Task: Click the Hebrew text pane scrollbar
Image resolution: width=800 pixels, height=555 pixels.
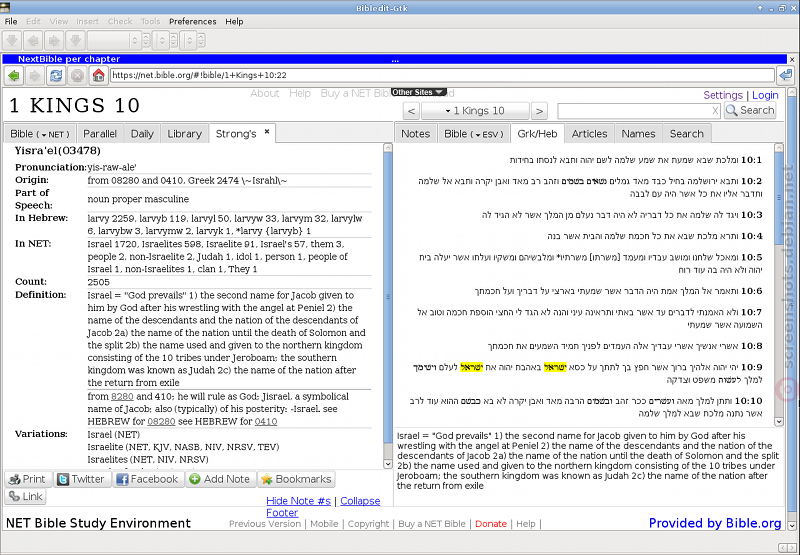Action: point(779,285)
